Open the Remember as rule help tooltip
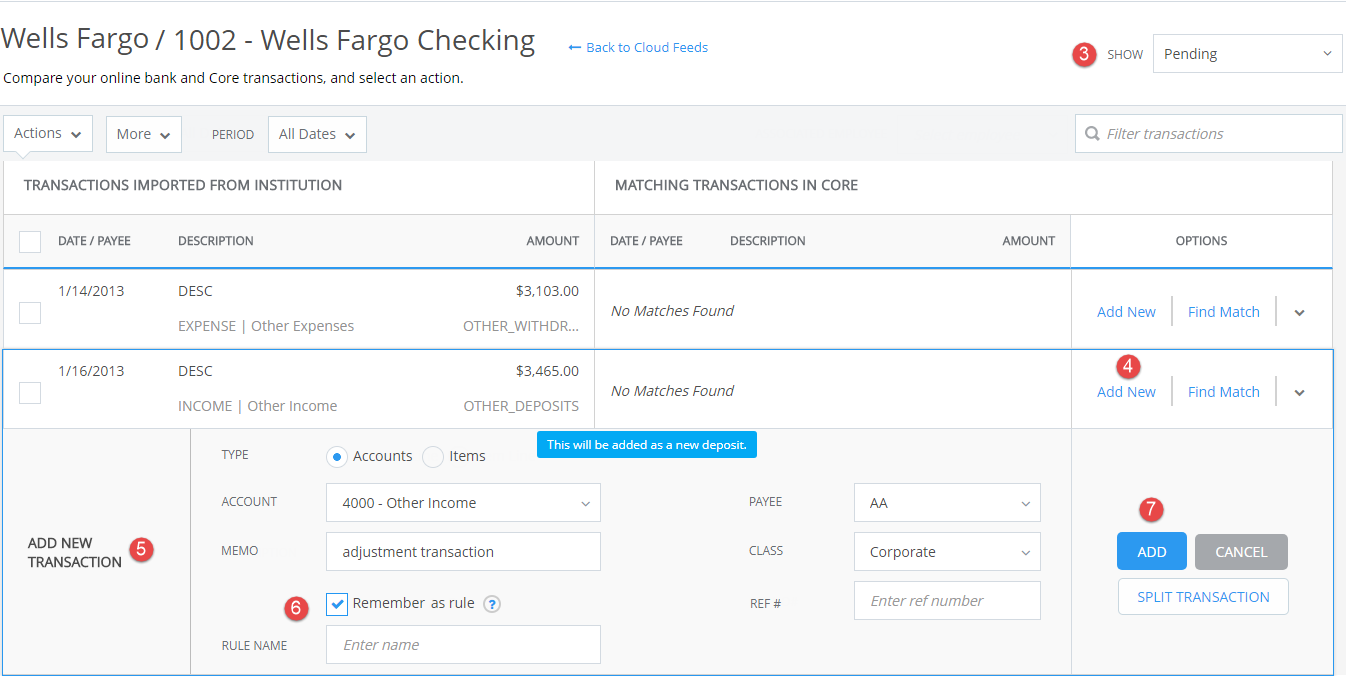This screenshot has width=1346, height=676. (491, 604)
